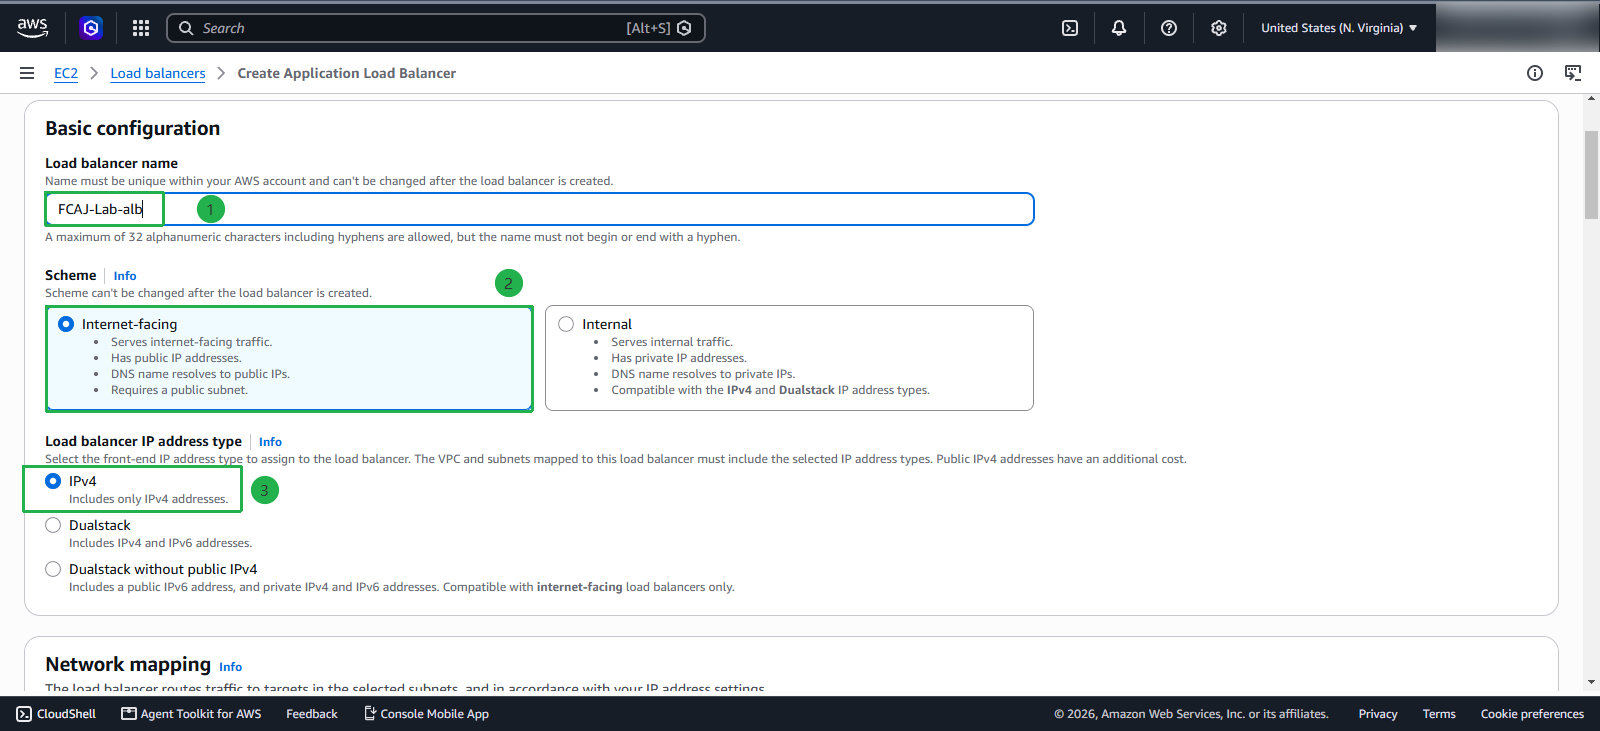Toggle the hamburger side navigation menu
Image resolution: width=1600 pixels, height=731 pixels.
[27, 73]
